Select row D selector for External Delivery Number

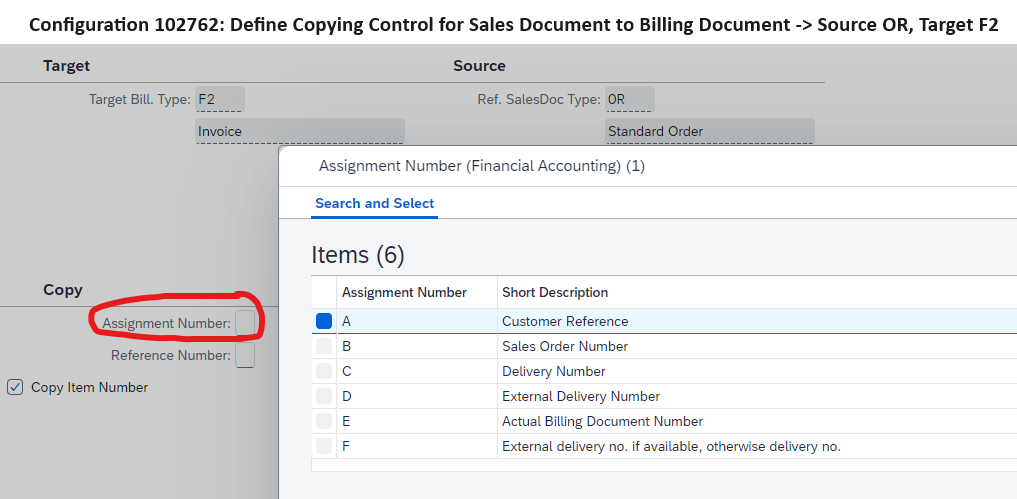click(324, 396)
